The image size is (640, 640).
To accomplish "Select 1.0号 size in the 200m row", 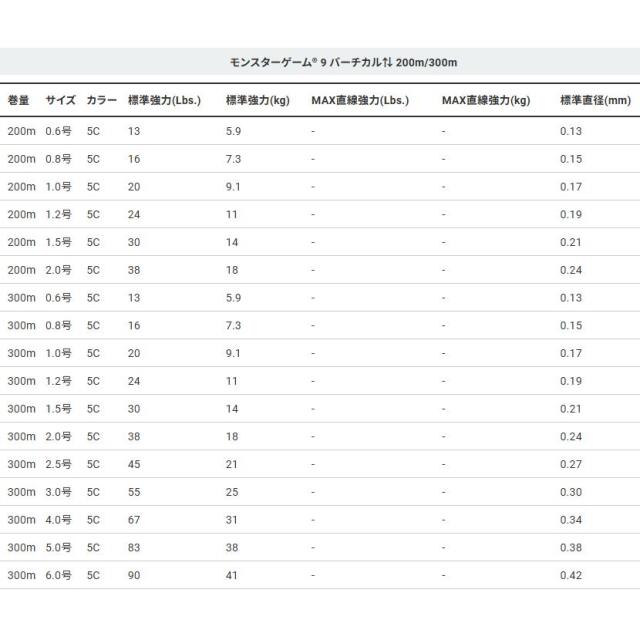I will point(58,187).
